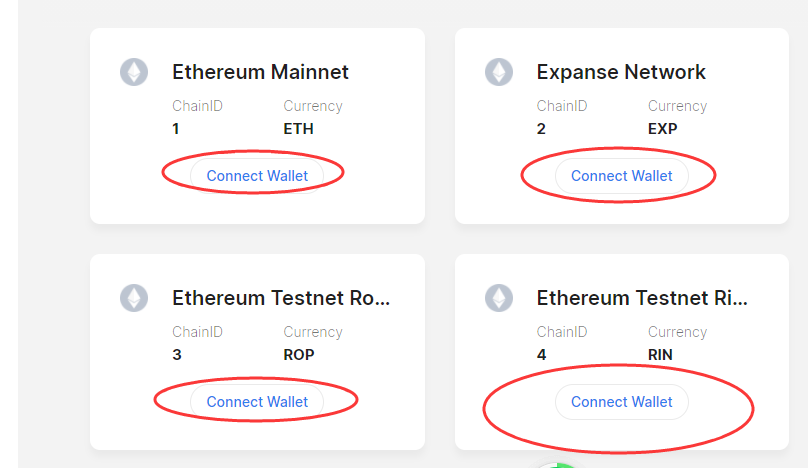The image size is (808, 468).
Task: Click ChainID value 1 on Ethereum Mainnet
Action: coord(176,129)
